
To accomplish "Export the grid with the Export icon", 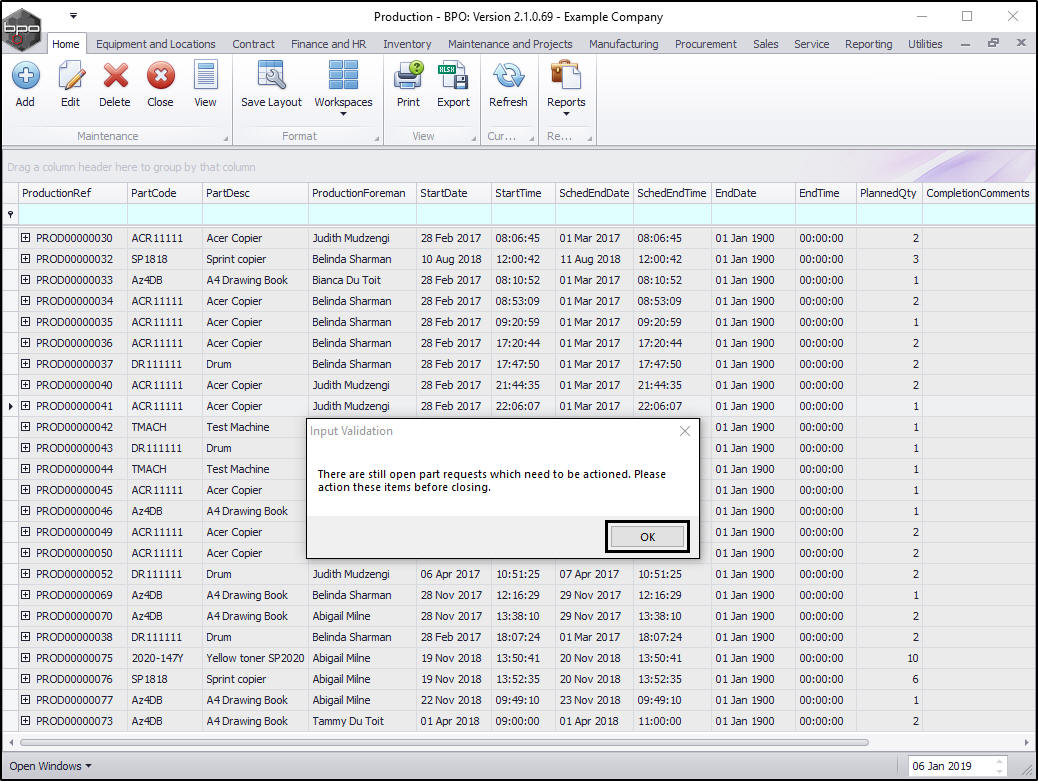I will 453,84.
